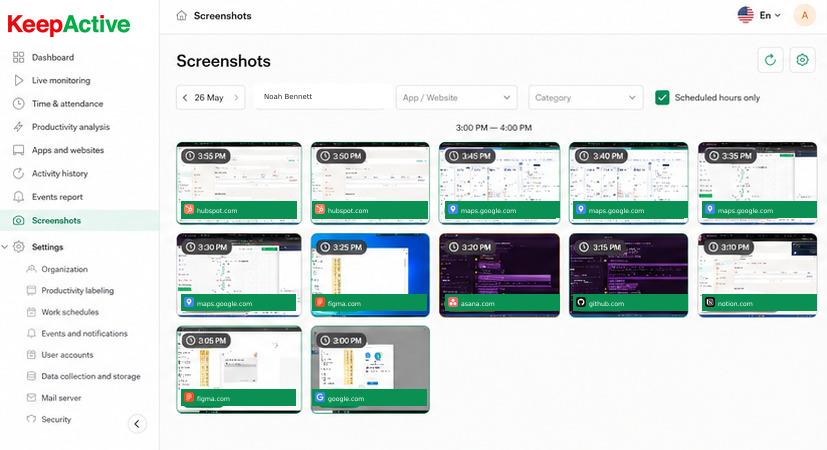The image size is (827, 450).
Task: Open the Dashboard grid icon
Action: click(18, 57)
